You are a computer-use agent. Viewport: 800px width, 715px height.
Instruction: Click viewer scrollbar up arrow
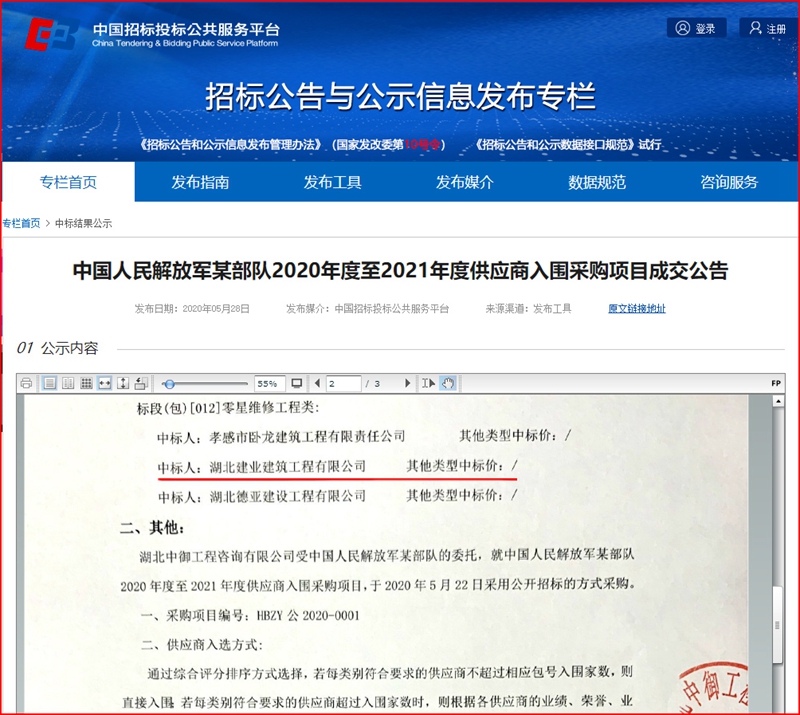pos(778,402)
